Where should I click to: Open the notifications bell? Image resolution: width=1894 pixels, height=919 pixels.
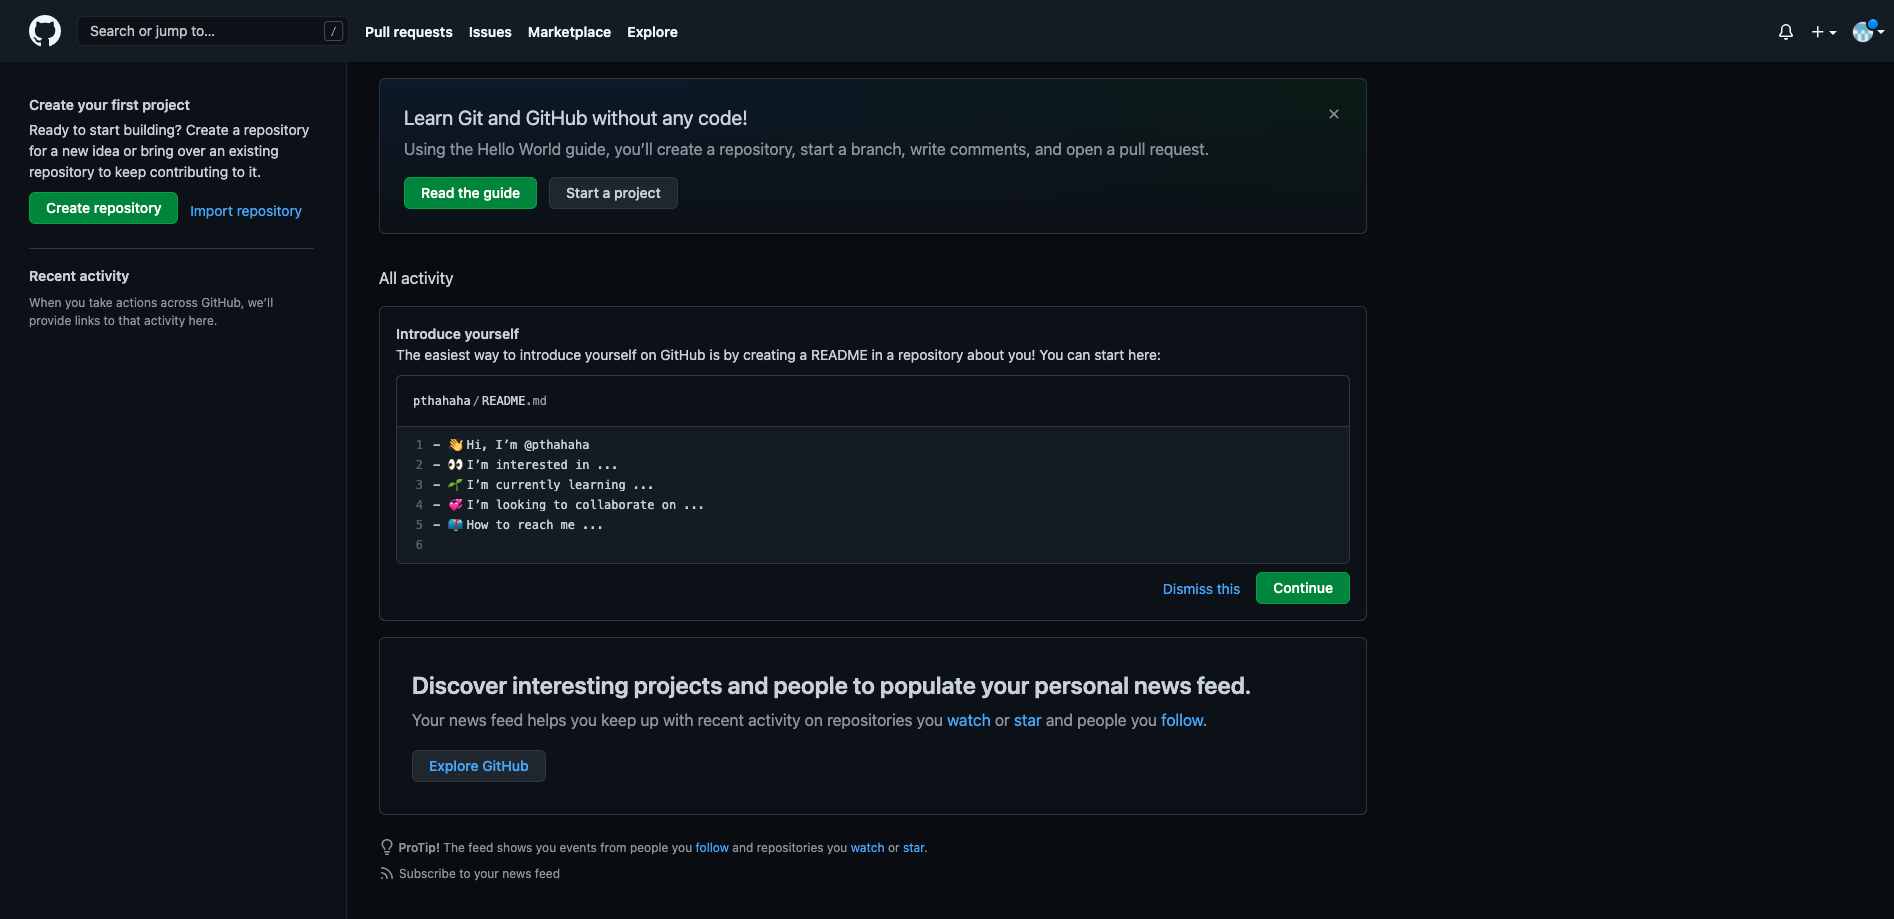pyautogui.click(x=1786, y=32)
